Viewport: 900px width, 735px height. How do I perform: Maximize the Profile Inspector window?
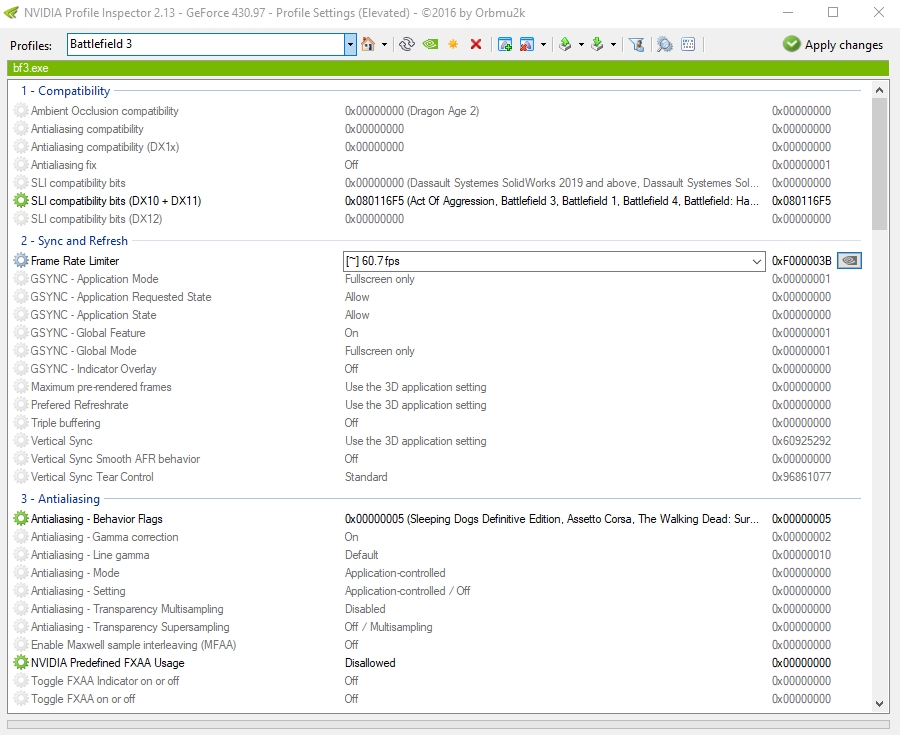click(833, 12)
